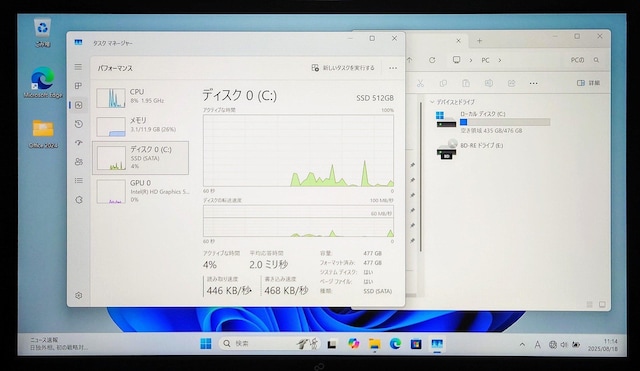Select Performance page icon in Task Manager sidebar
Viewport: 640px width, 371px height.
tap(79, 105)
